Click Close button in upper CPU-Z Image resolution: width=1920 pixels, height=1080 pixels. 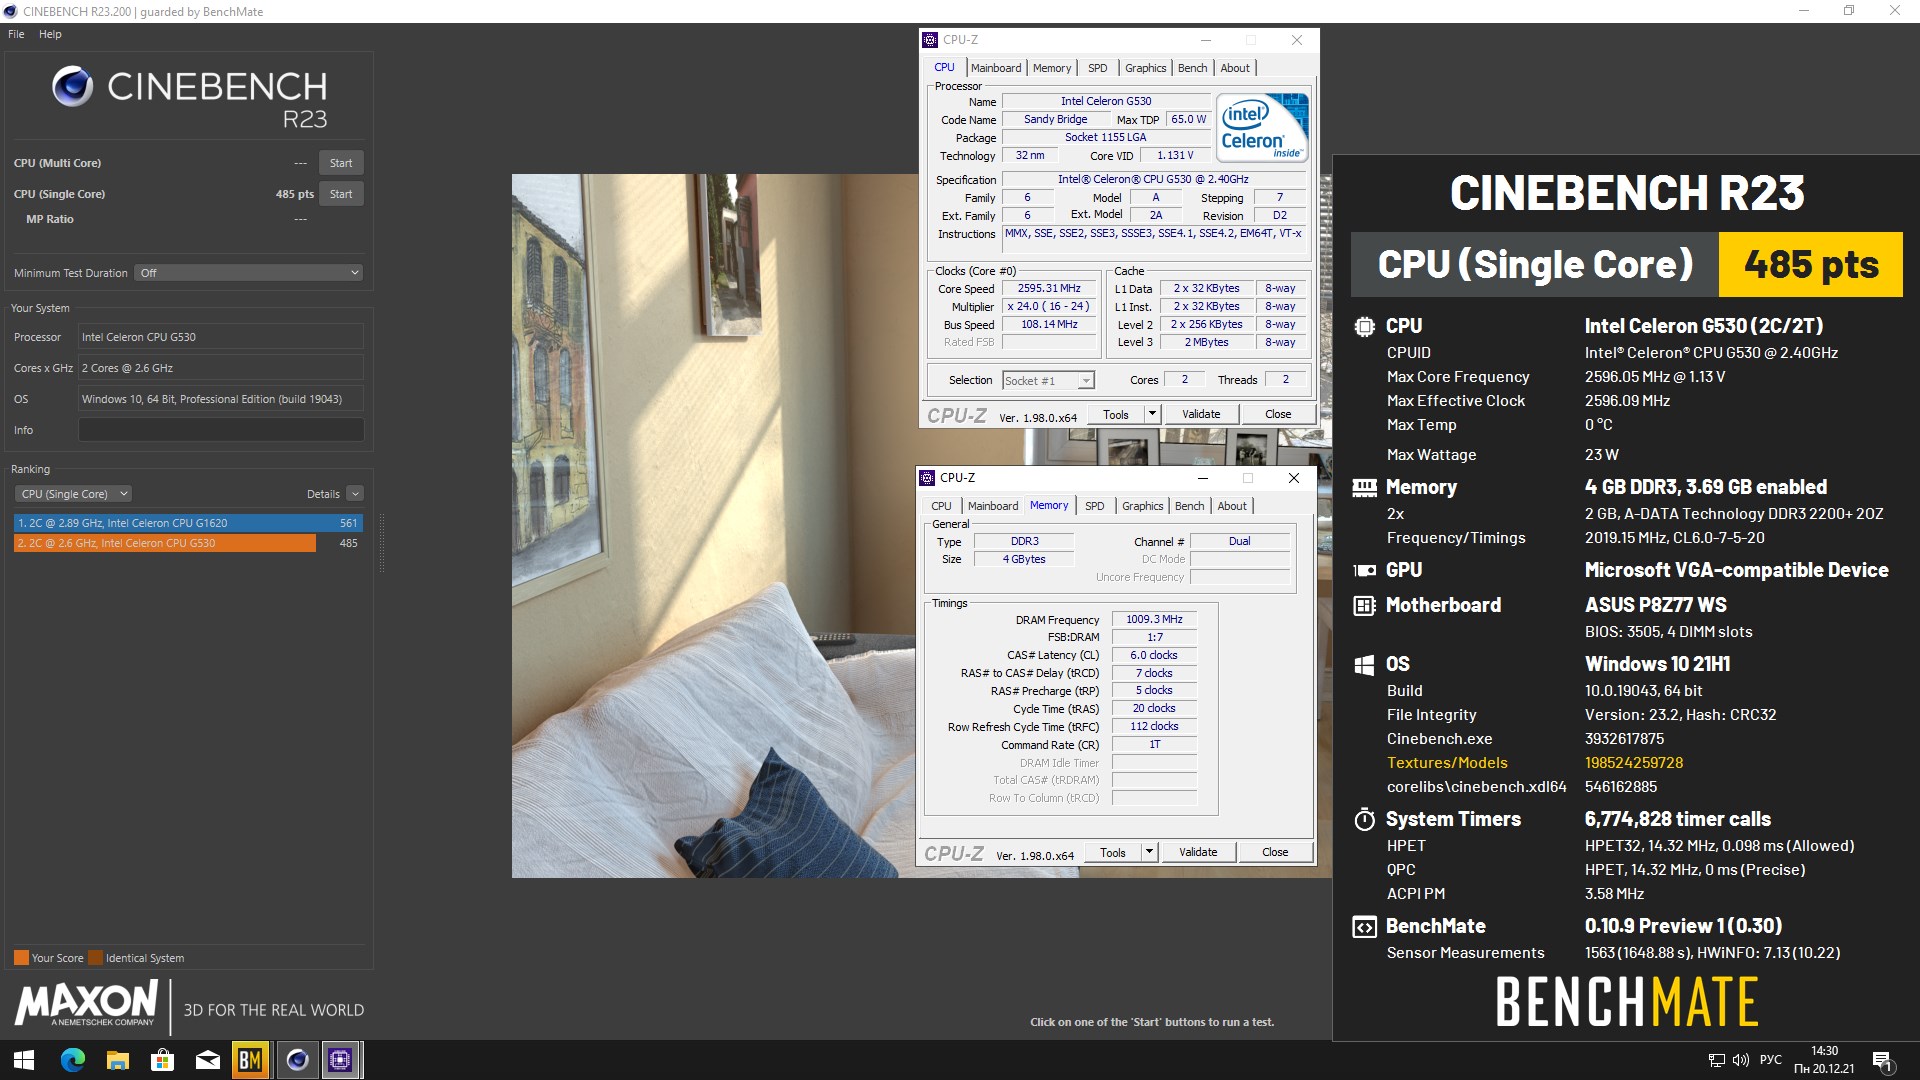(x=1277, y=414)
